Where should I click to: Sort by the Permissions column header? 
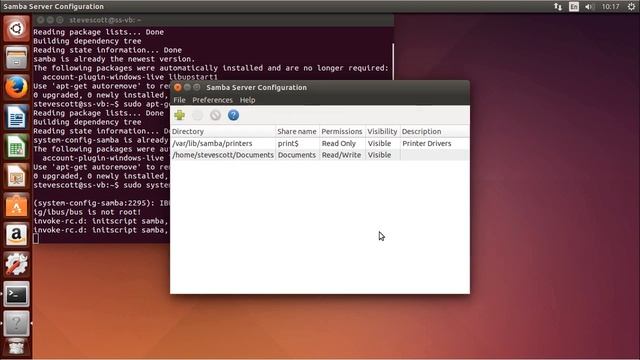342,131
